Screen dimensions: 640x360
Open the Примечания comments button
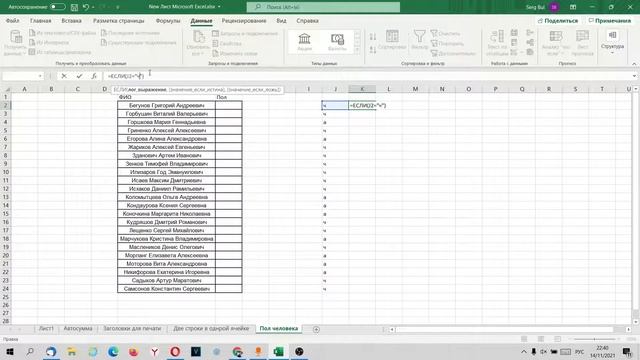click(609, 20)
